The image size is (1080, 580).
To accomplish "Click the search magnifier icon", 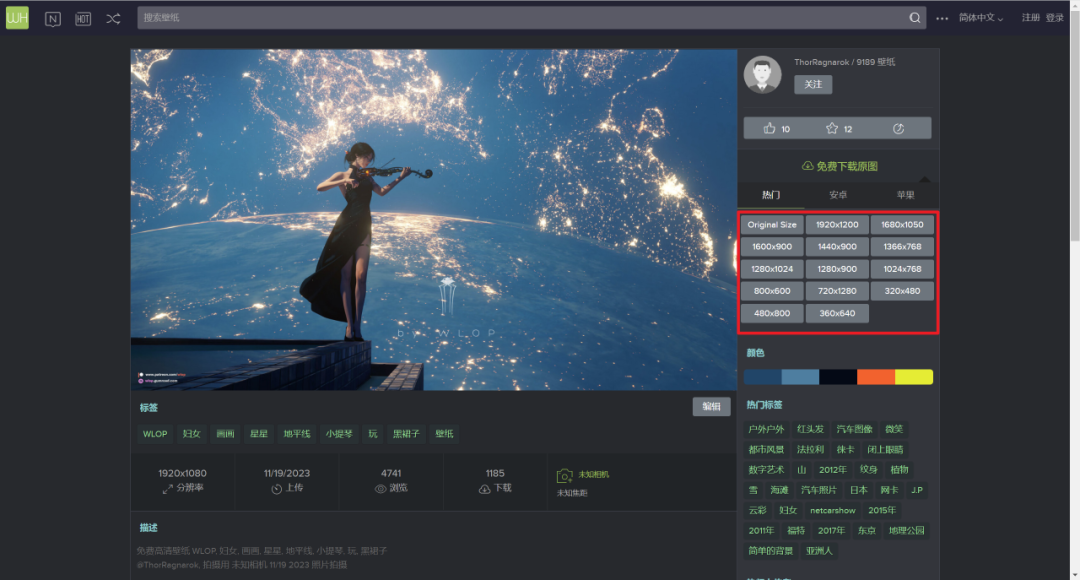I will pyautogui.click(x=915, y=18).
